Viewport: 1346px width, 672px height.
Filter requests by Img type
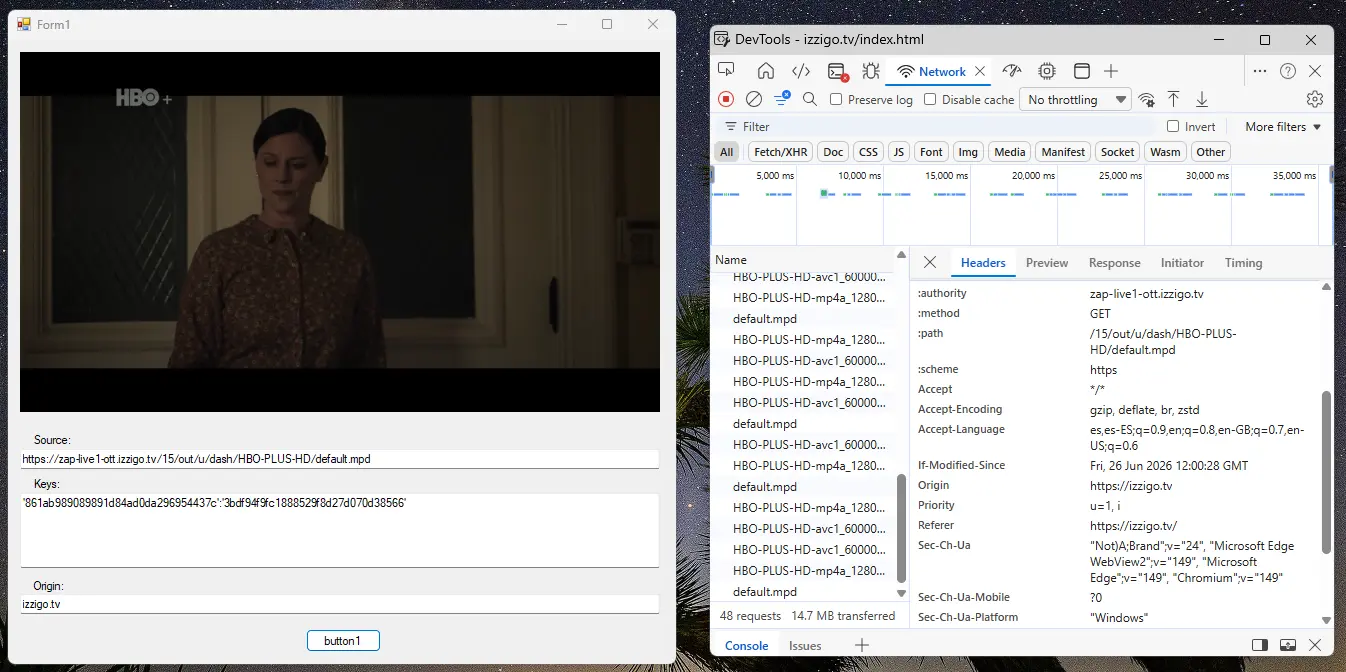tap(968, 152)
